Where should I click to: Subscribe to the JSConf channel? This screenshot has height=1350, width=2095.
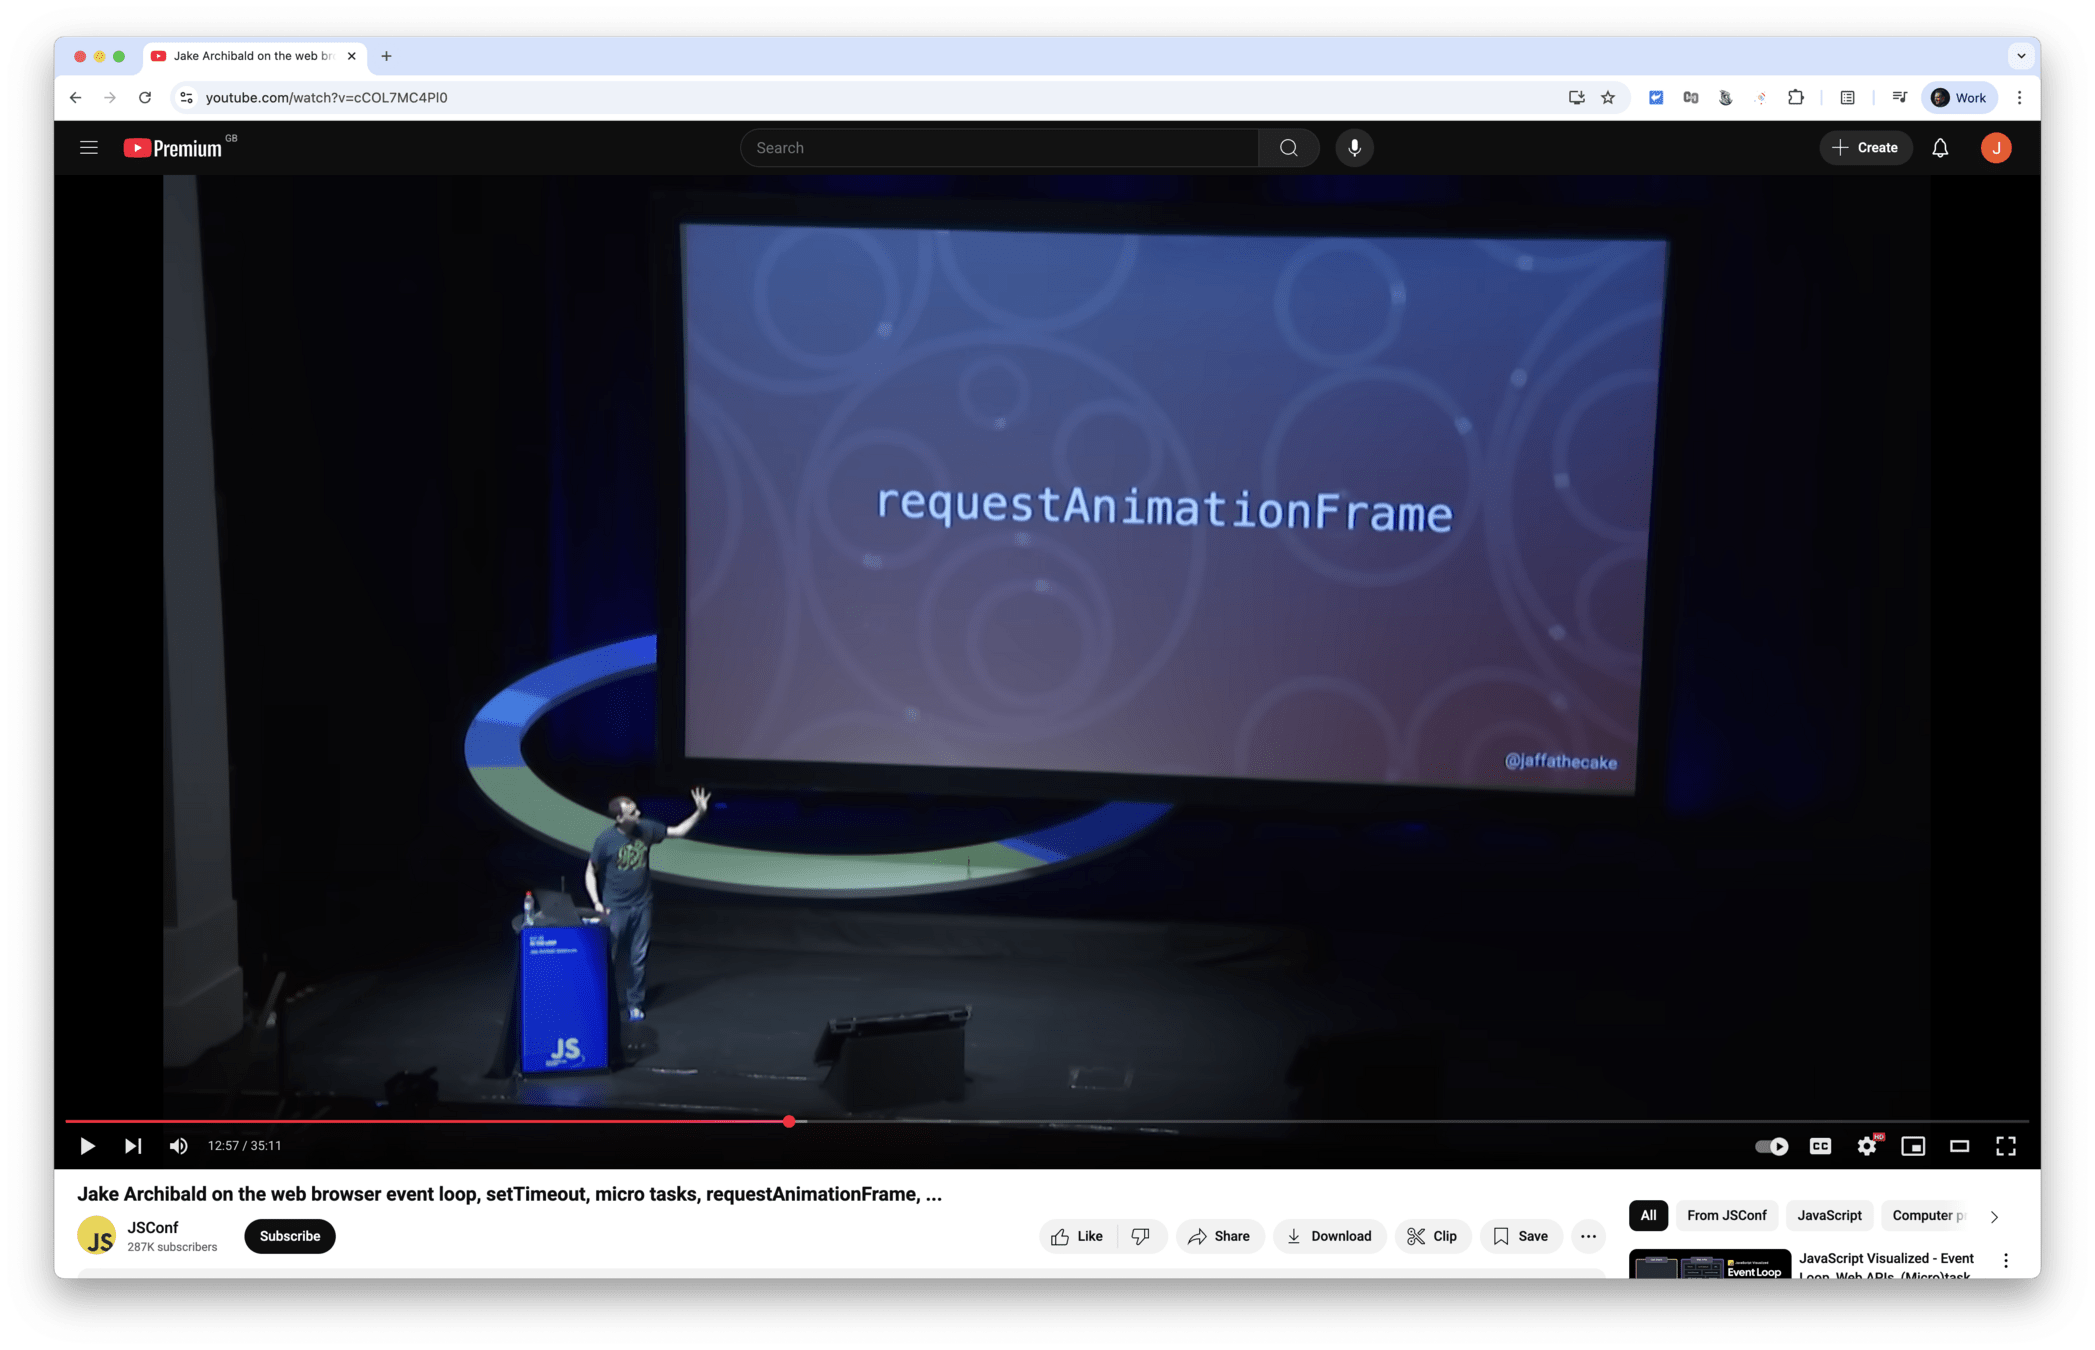[290, 1237]
